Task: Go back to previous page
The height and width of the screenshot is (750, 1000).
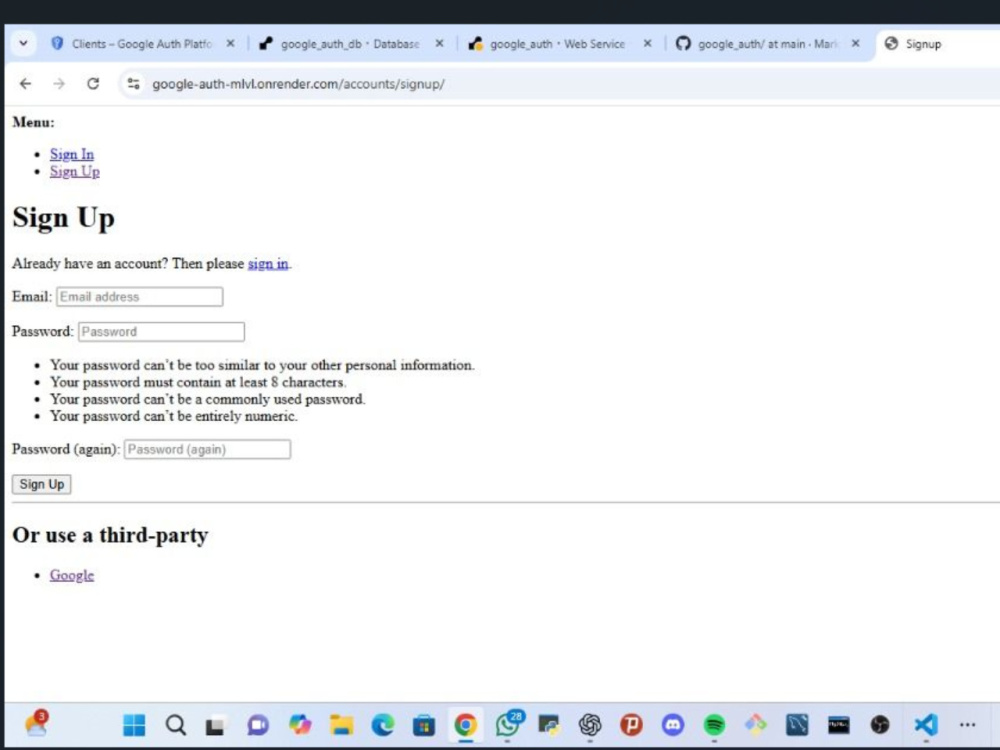Action: click(26, 84)
